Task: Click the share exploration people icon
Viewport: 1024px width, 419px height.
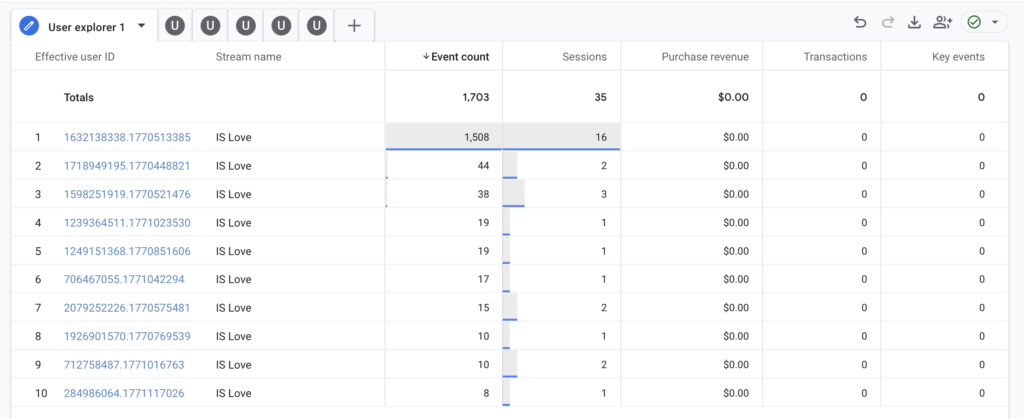Action: (942, 23)
